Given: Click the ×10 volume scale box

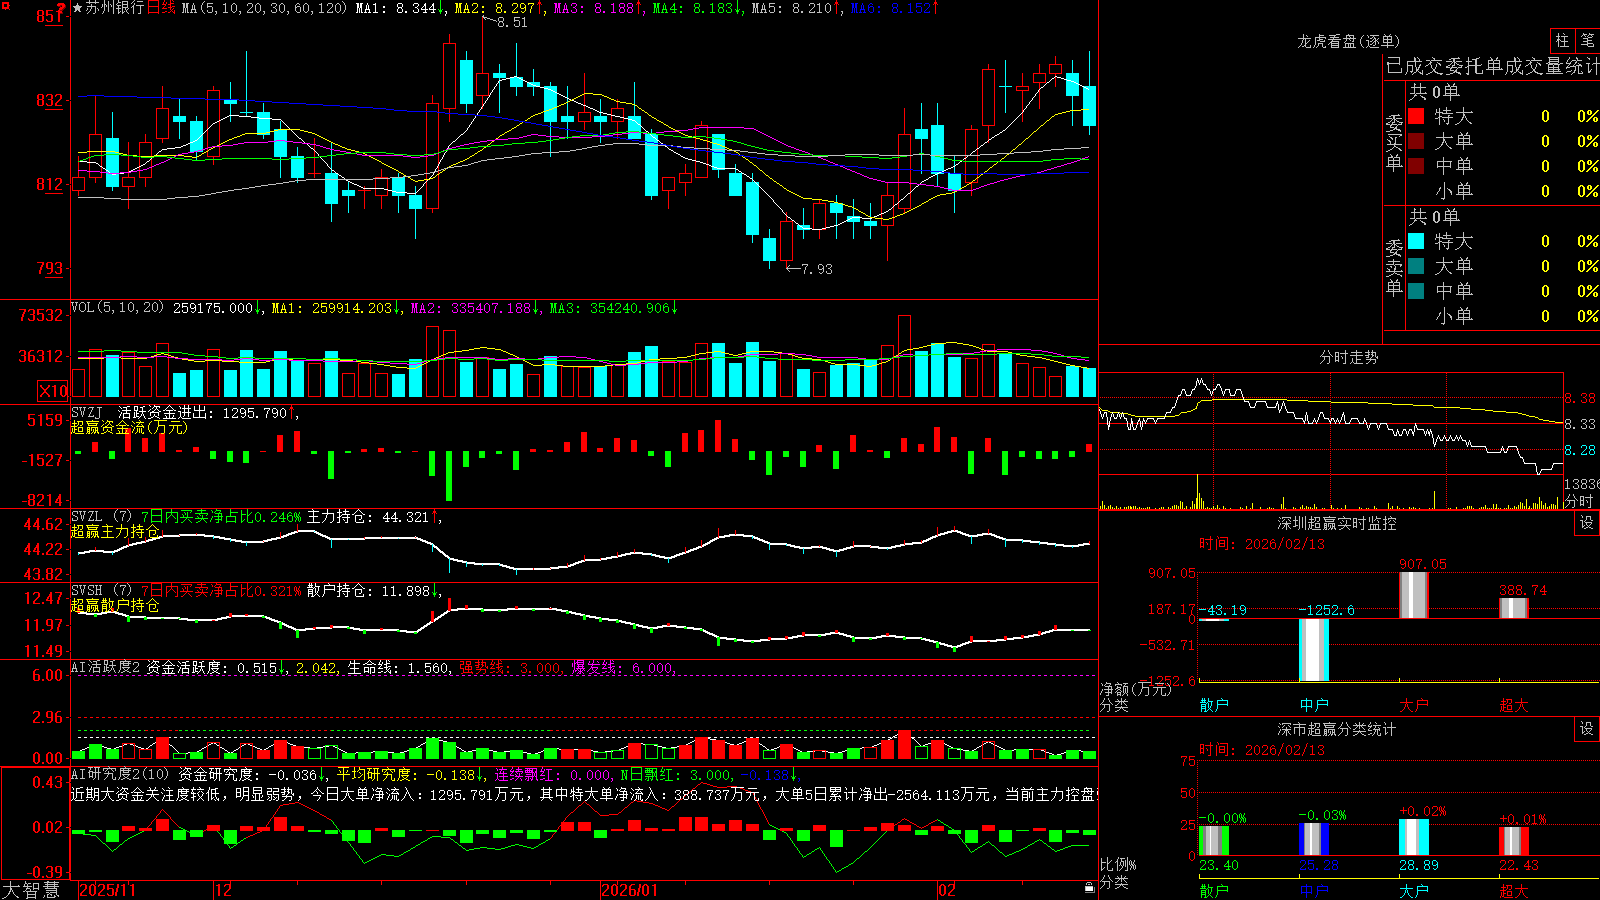Looking at the screenshot, I should coord(53,390).
